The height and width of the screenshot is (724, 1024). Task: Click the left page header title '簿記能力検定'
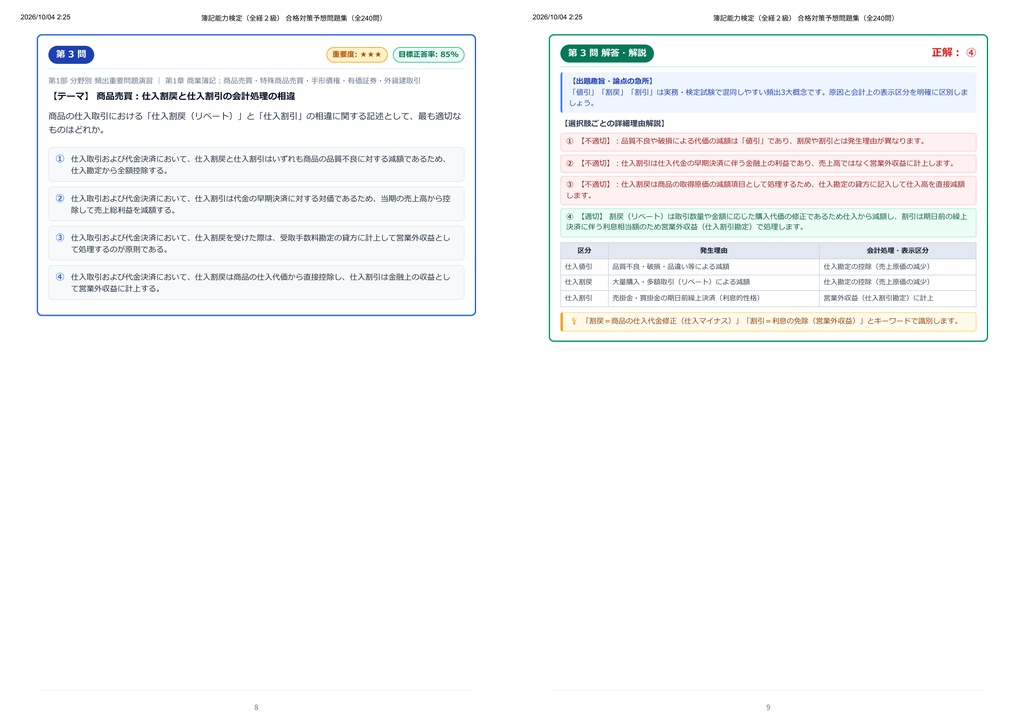(x=291, y=18)
